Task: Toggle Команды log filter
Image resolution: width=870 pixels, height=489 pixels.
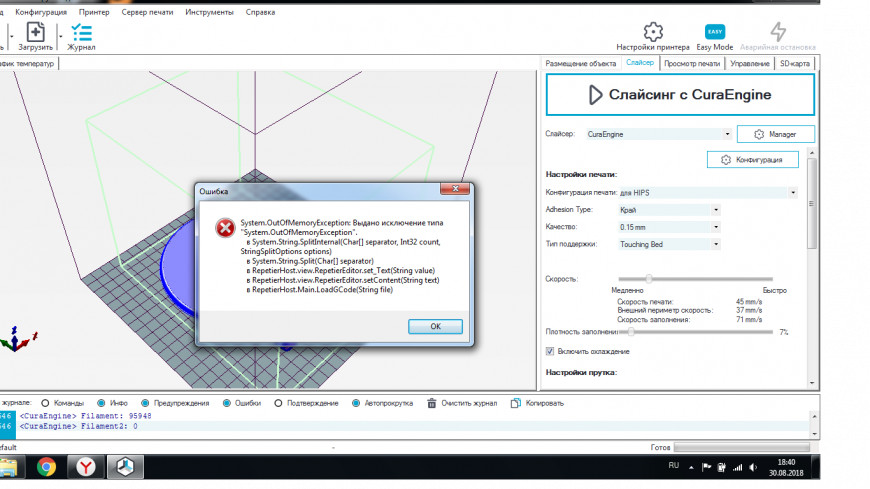Action: click(45, 403)
